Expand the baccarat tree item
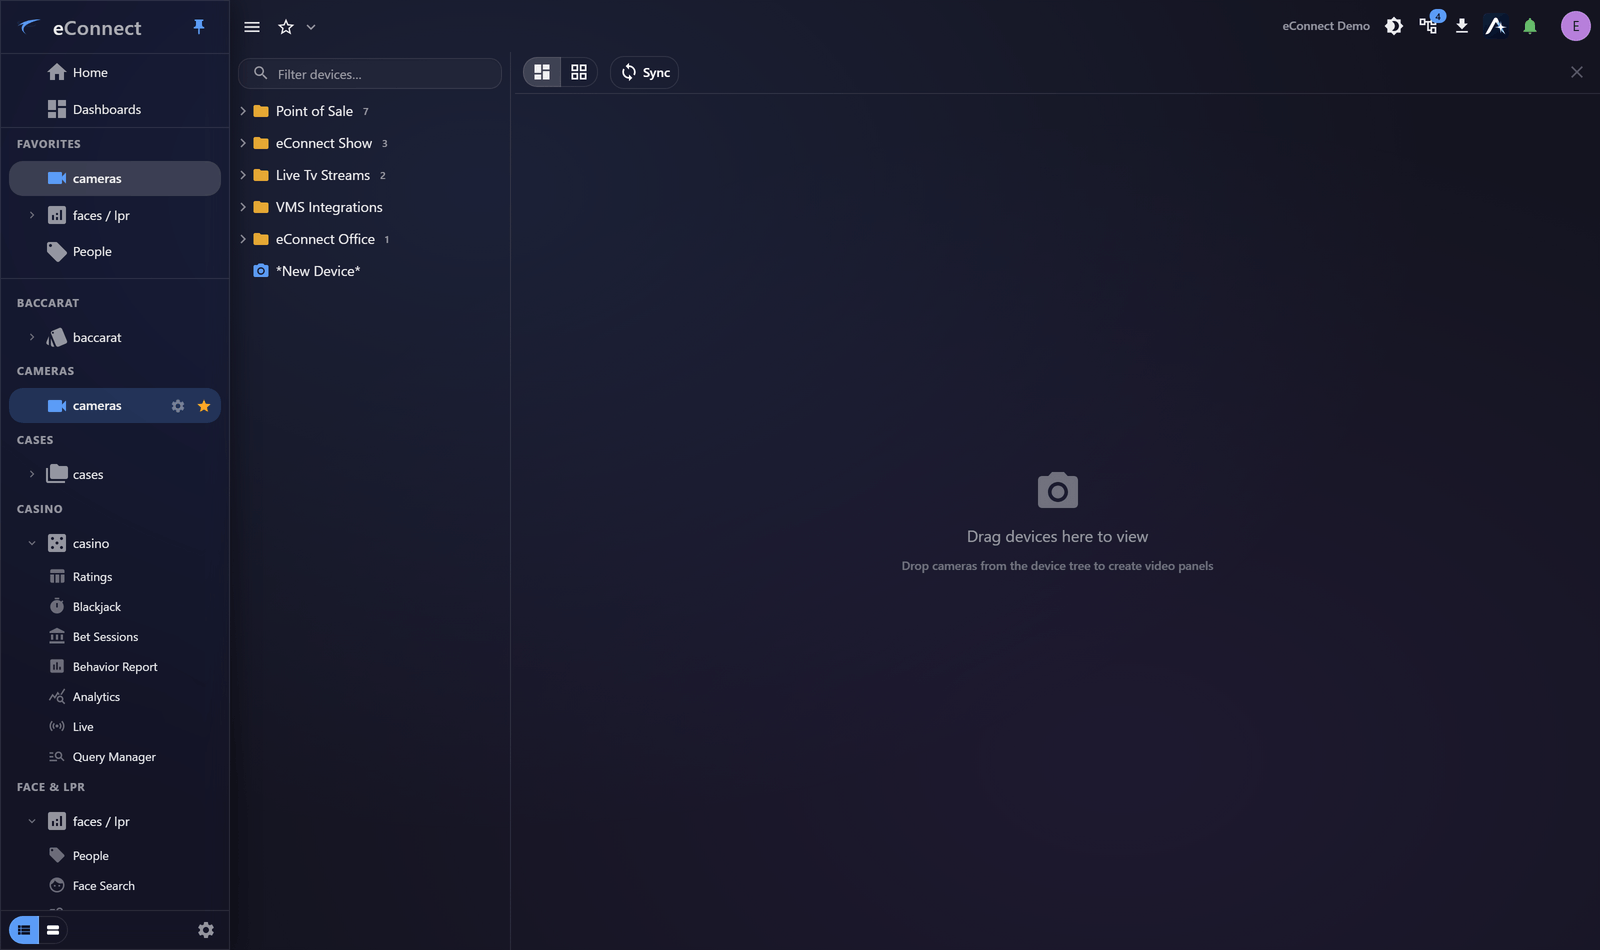Viewport: 1600px width, 950px height. coord(32,337)
